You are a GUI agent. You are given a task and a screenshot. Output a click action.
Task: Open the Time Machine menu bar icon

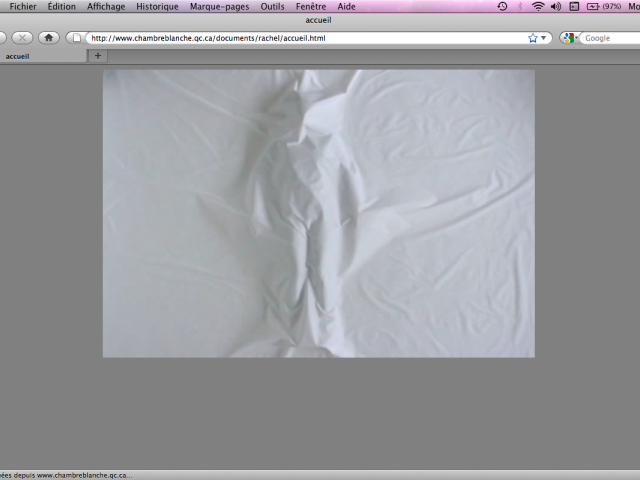(502, 6)
